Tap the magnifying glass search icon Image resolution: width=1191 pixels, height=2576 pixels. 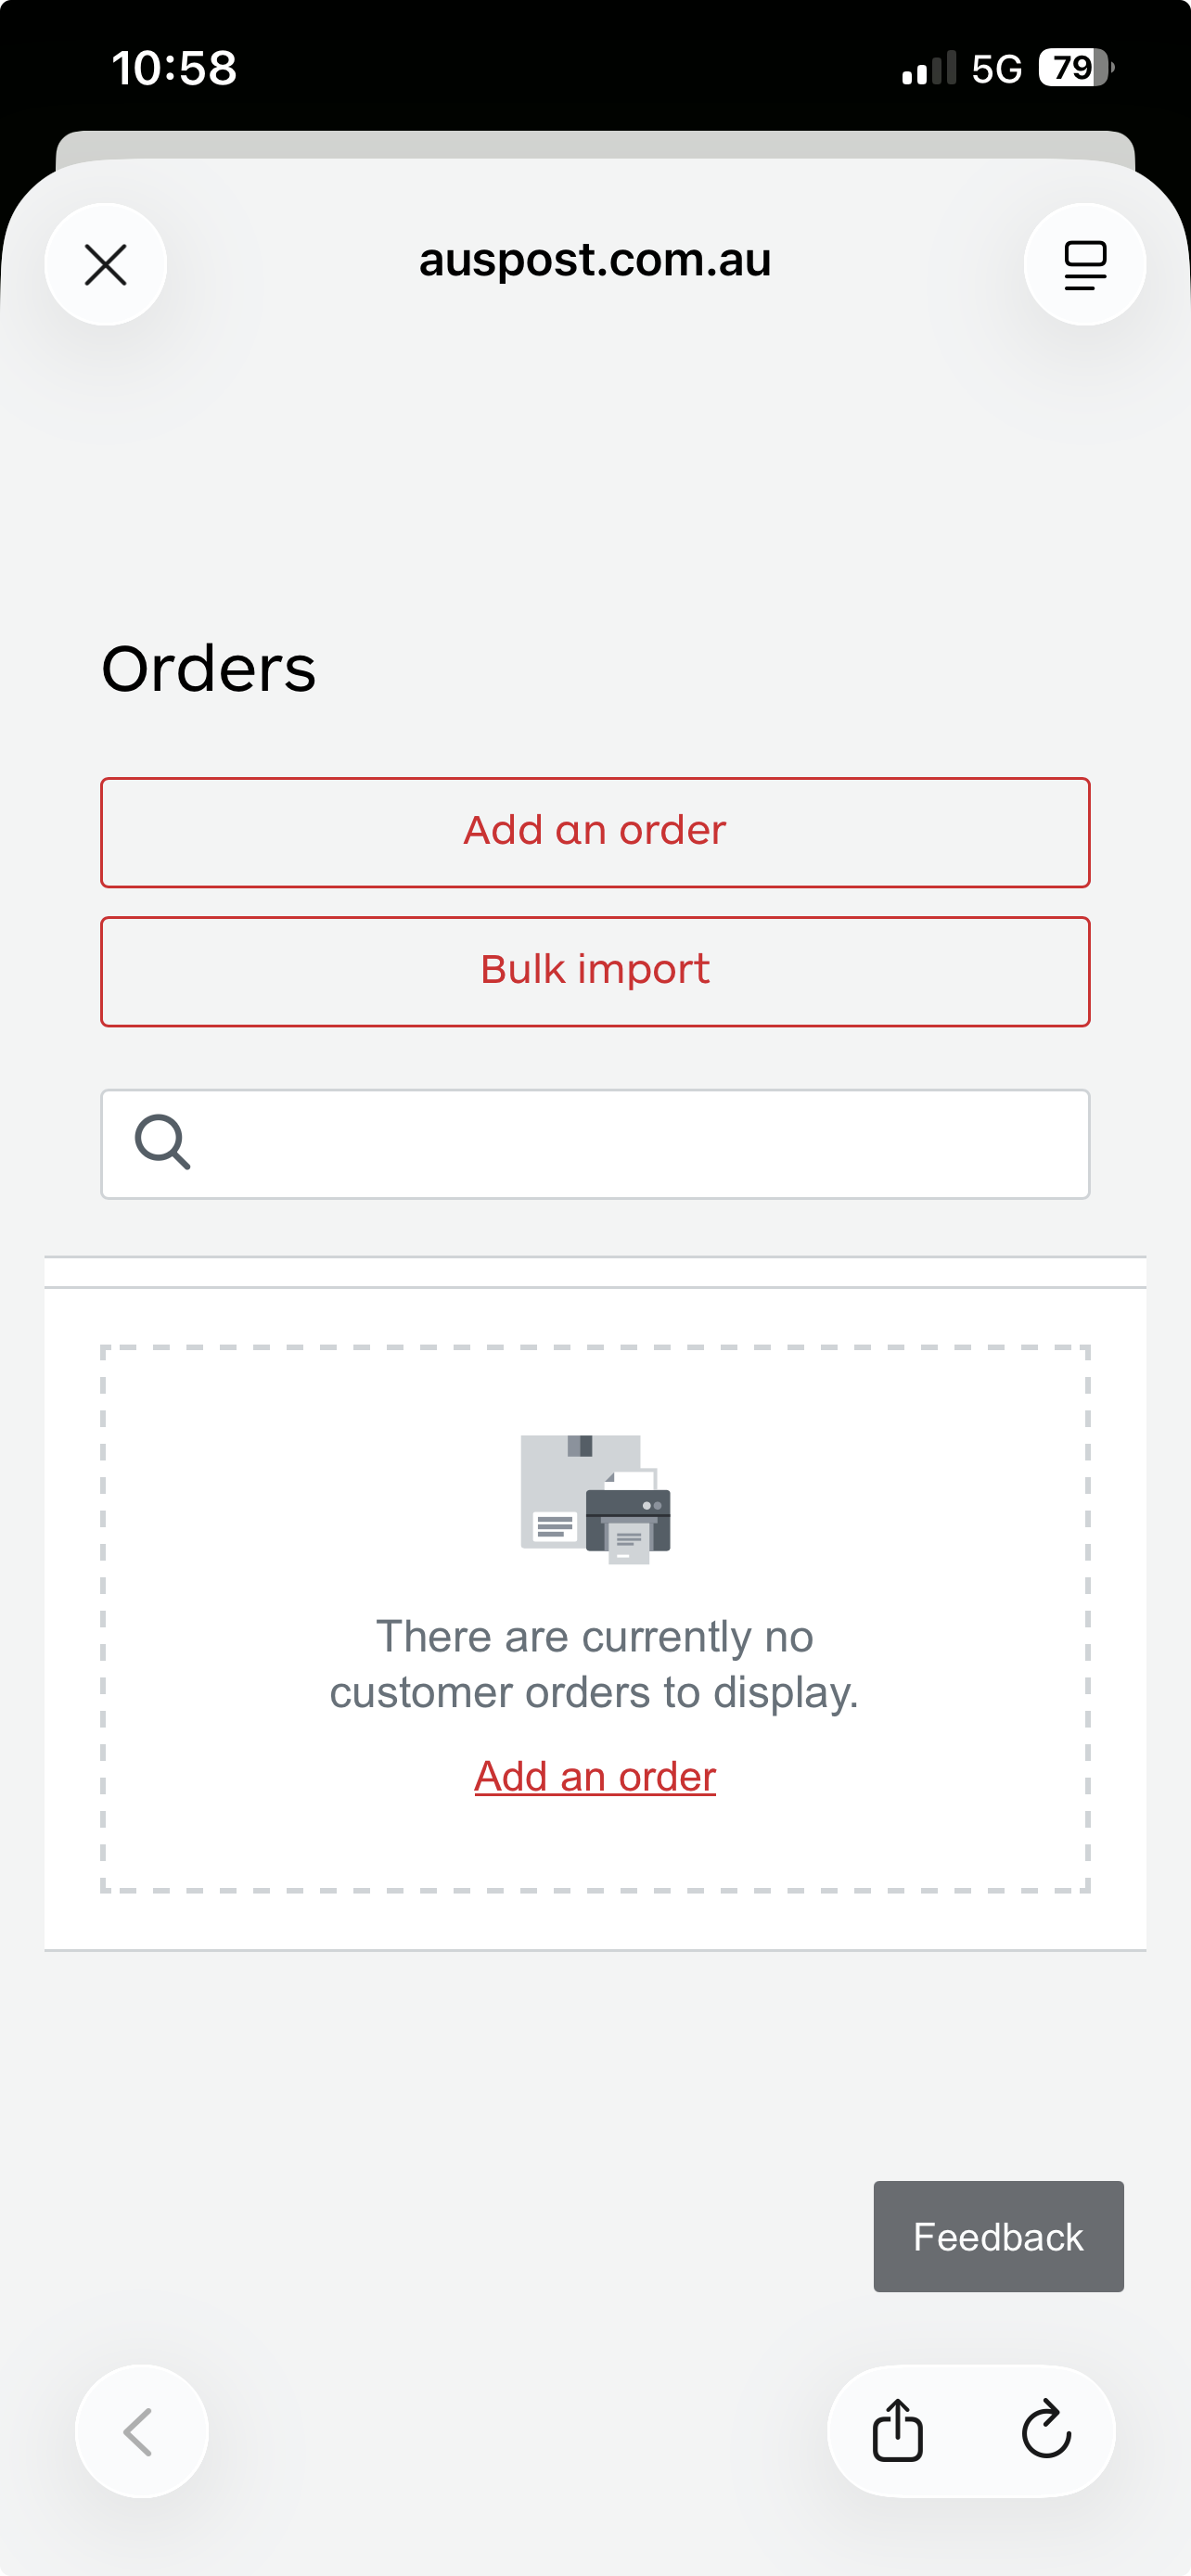162,1142
